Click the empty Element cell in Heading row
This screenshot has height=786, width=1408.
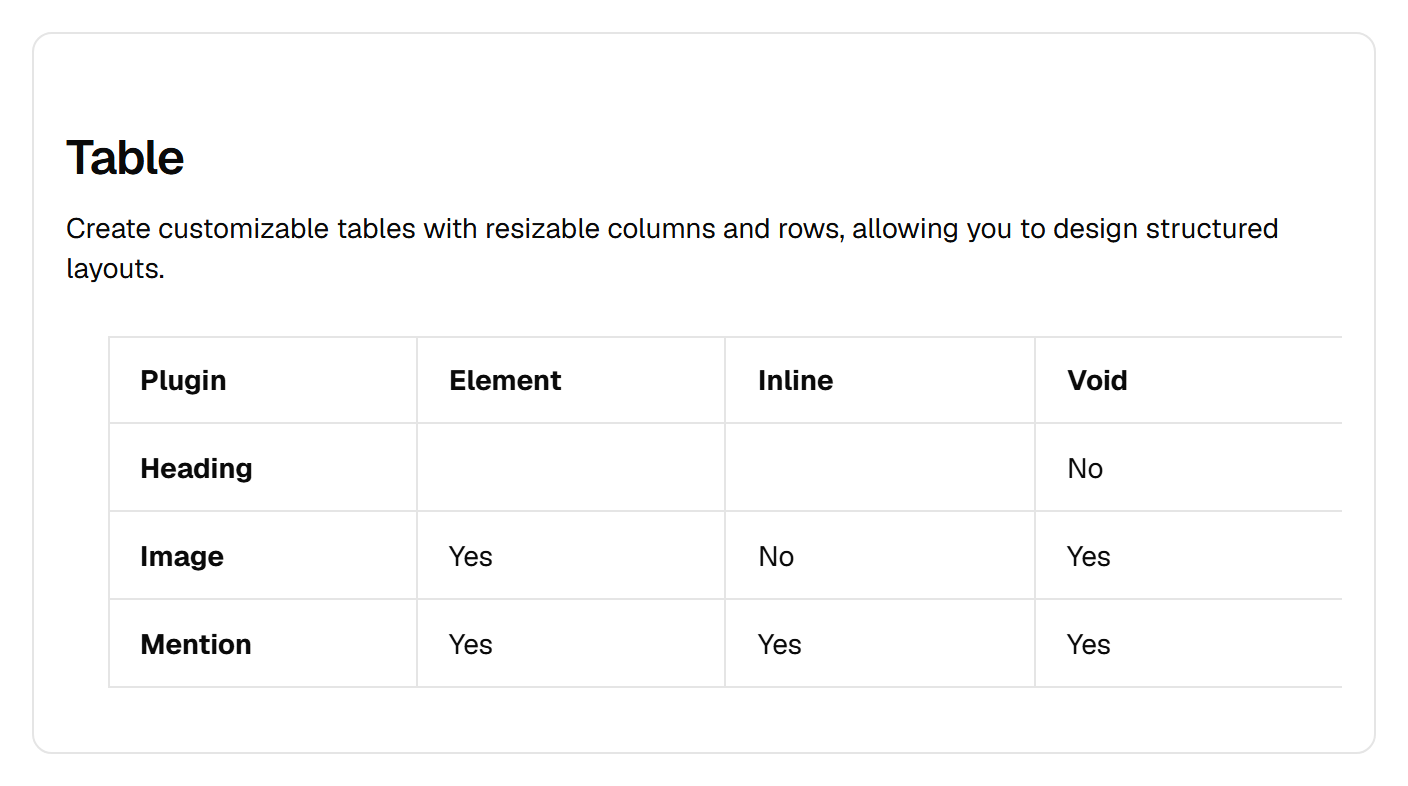click(571, 467)
